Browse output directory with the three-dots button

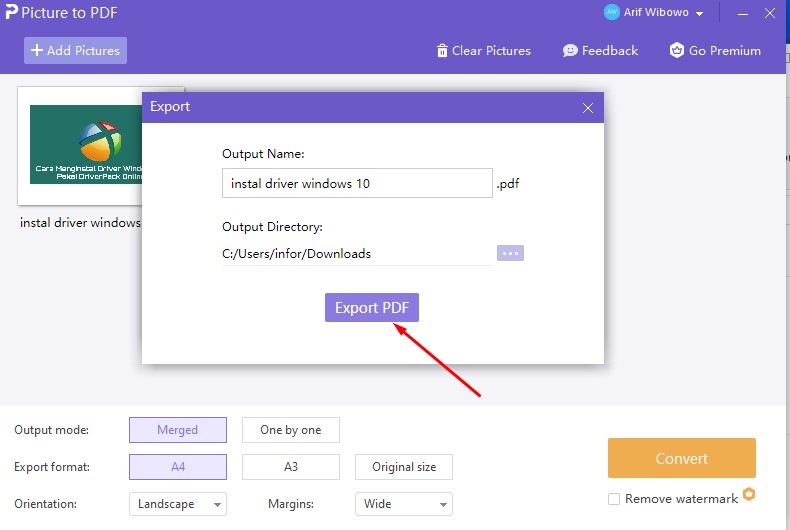point(510,253)
